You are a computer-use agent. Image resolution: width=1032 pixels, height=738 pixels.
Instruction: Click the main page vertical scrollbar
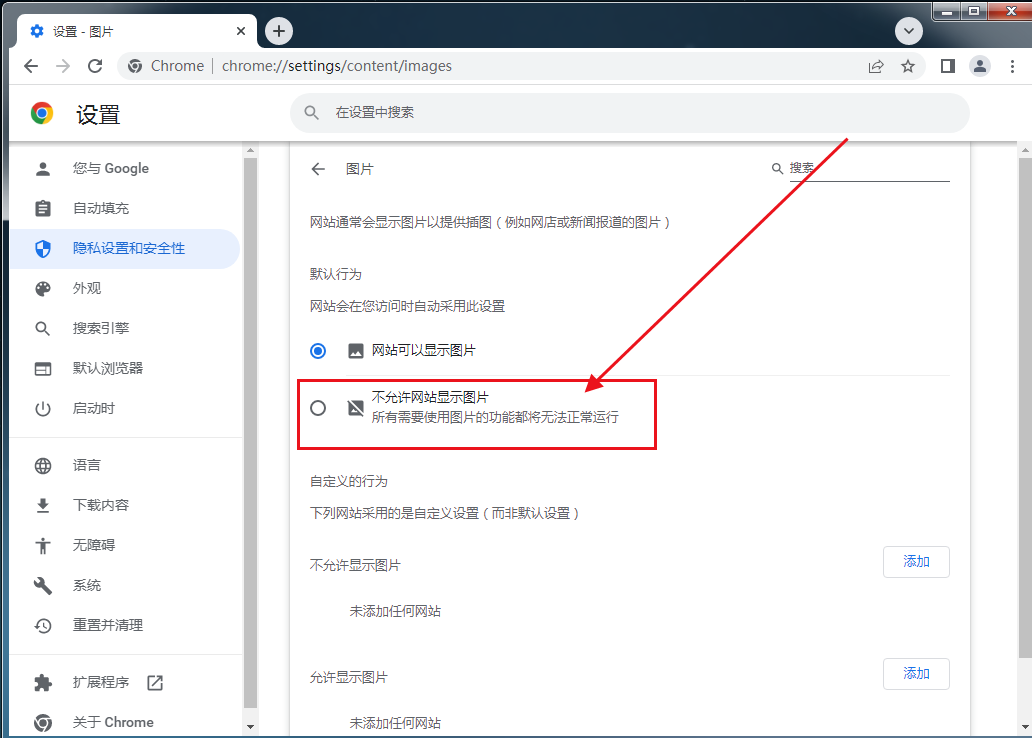[1025, 408]
